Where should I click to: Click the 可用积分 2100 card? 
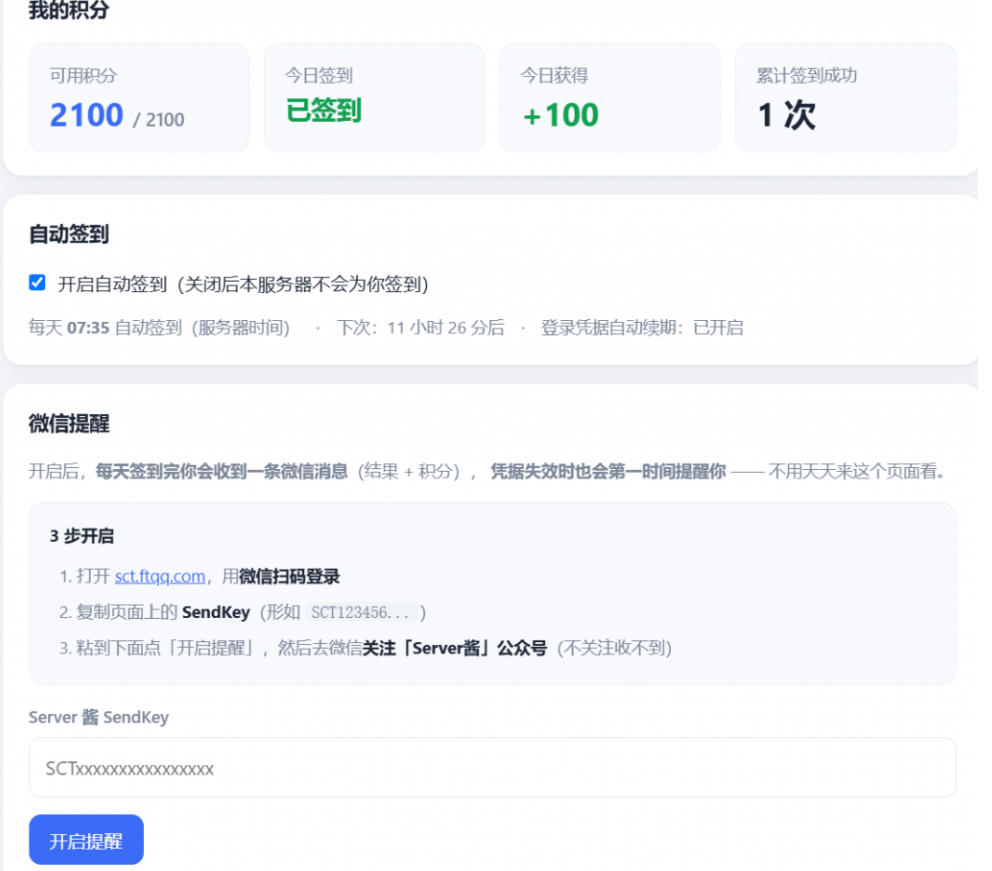pos(139,98)
